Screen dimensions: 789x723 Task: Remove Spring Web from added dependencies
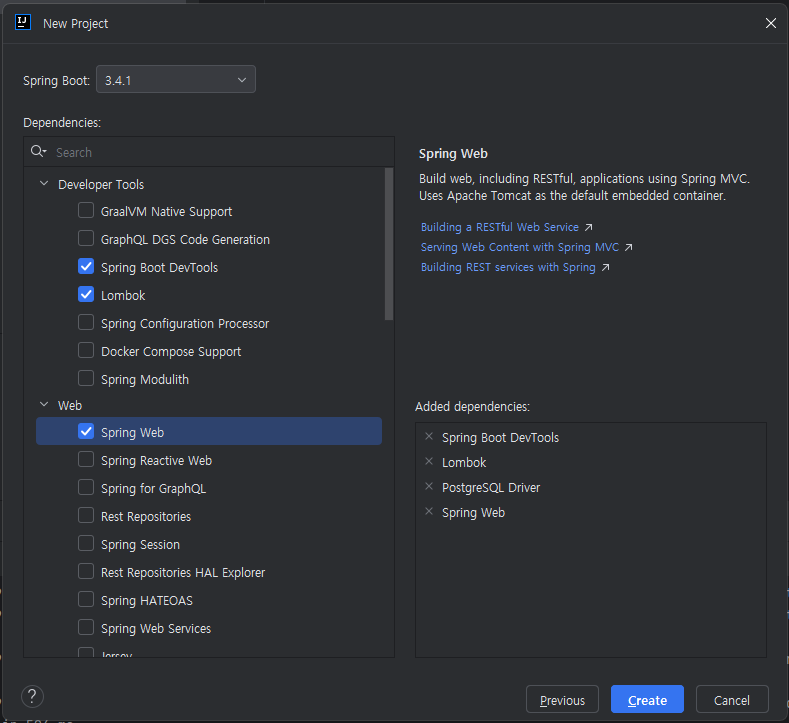coord(429,512)
